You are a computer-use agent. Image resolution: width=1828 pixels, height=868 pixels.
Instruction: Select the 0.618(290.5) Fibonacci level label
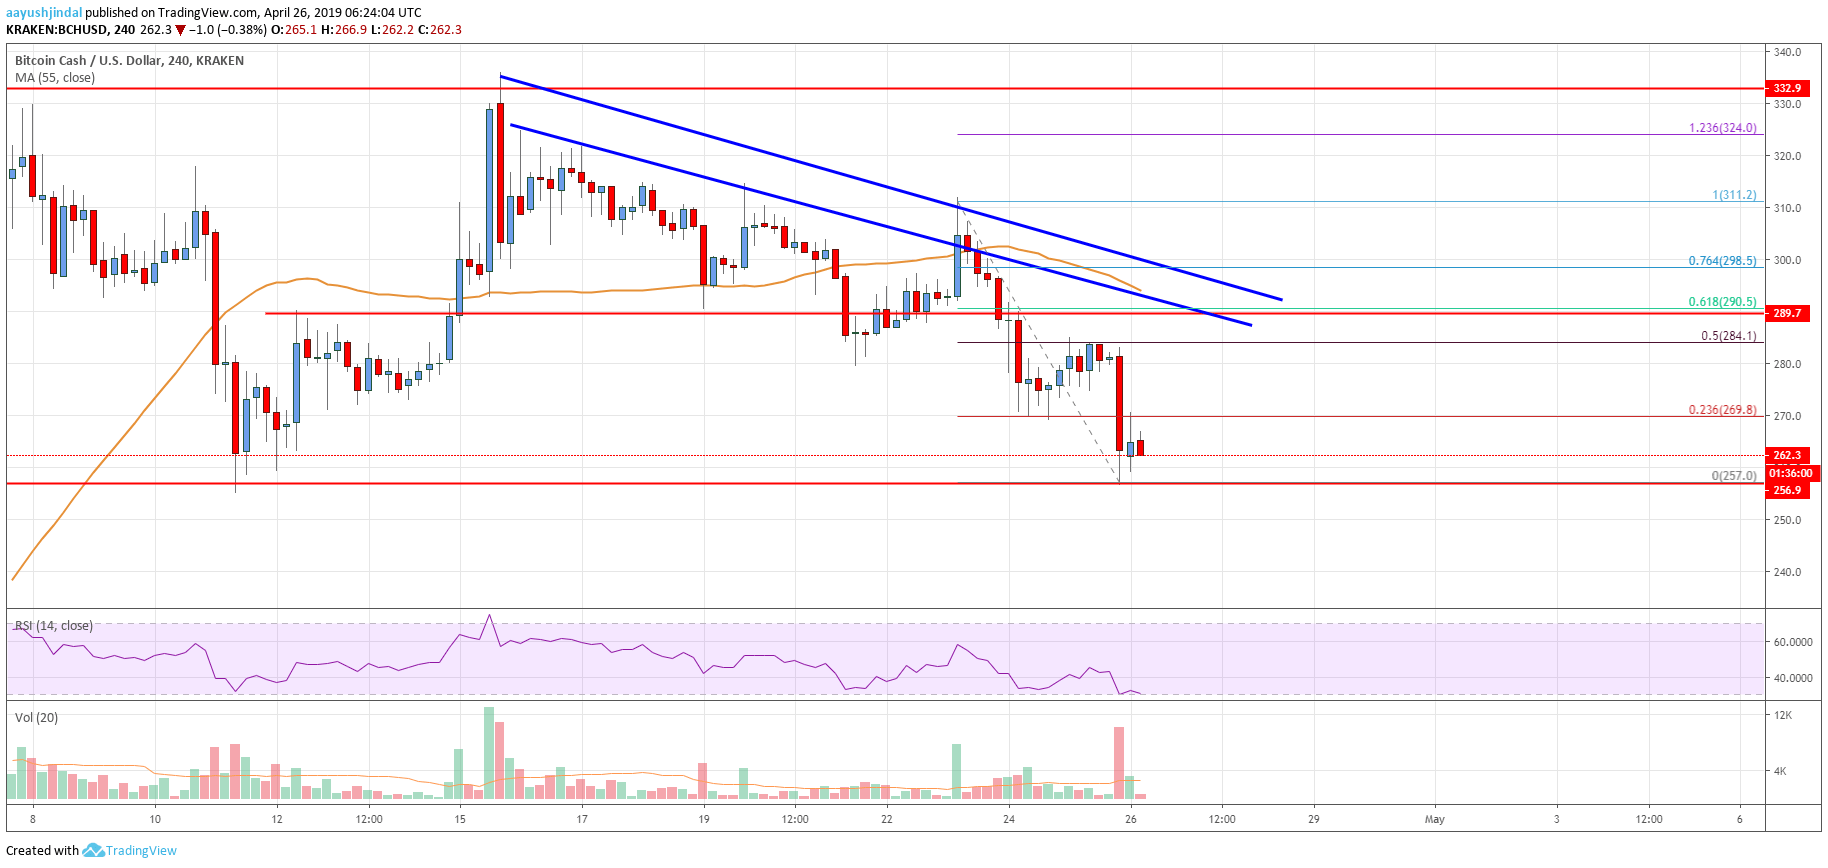click(x=1722, y=302)
